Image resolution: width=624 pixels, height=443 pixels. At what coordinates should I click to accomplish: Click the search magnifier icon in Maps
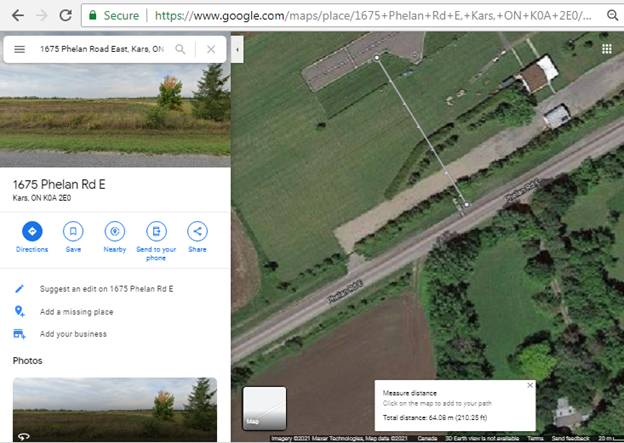180,49
